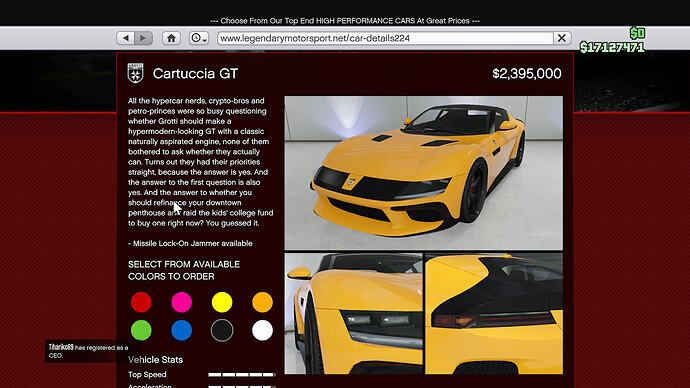Click the browser forward arrow button
The image size is (690, 388).
coord(143,38)
